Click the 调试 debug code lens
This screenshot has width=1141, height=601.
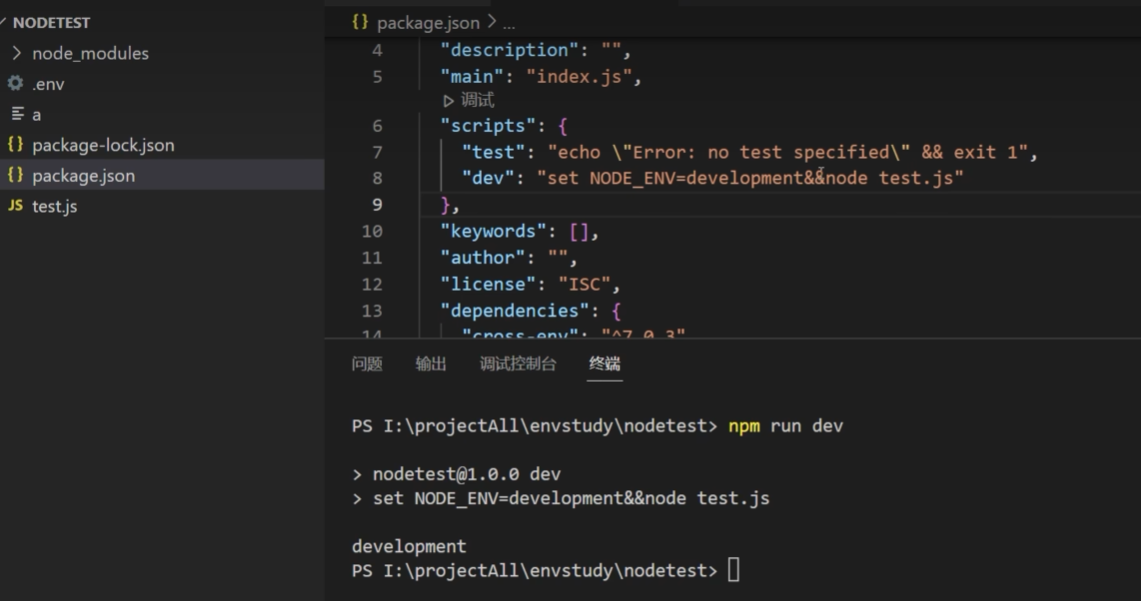pyautogui.click(x=477, y=100)
